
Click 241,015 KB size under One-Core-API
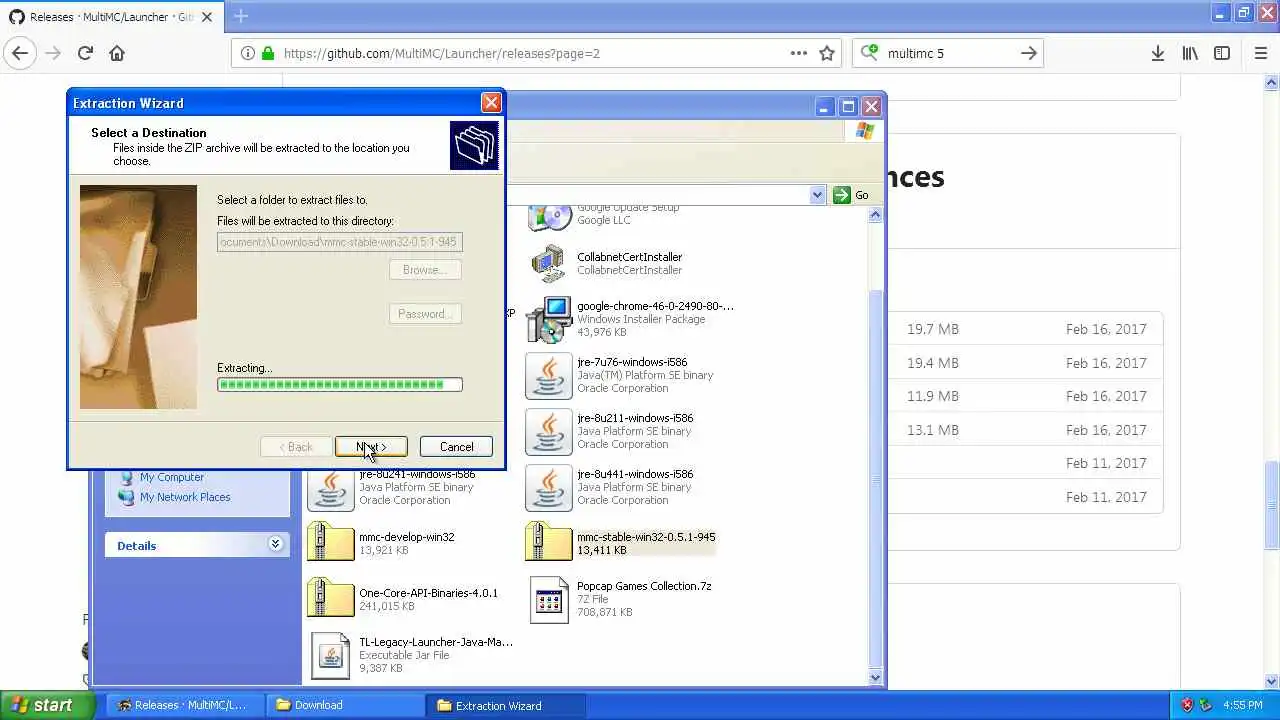tap(387, 606)
